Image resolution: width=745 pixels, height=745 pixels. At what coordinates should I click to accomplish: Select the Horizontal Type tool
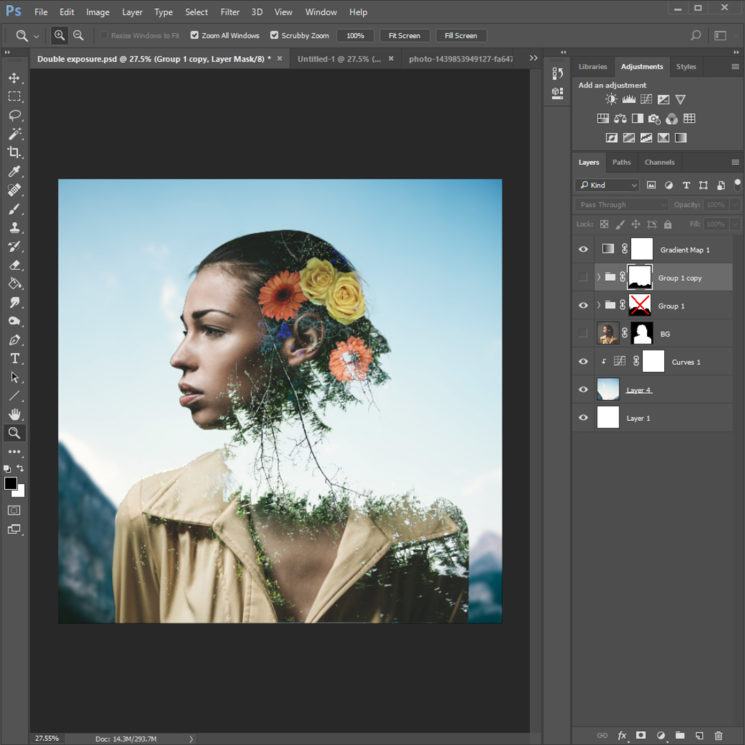click(x=14, y=358)
